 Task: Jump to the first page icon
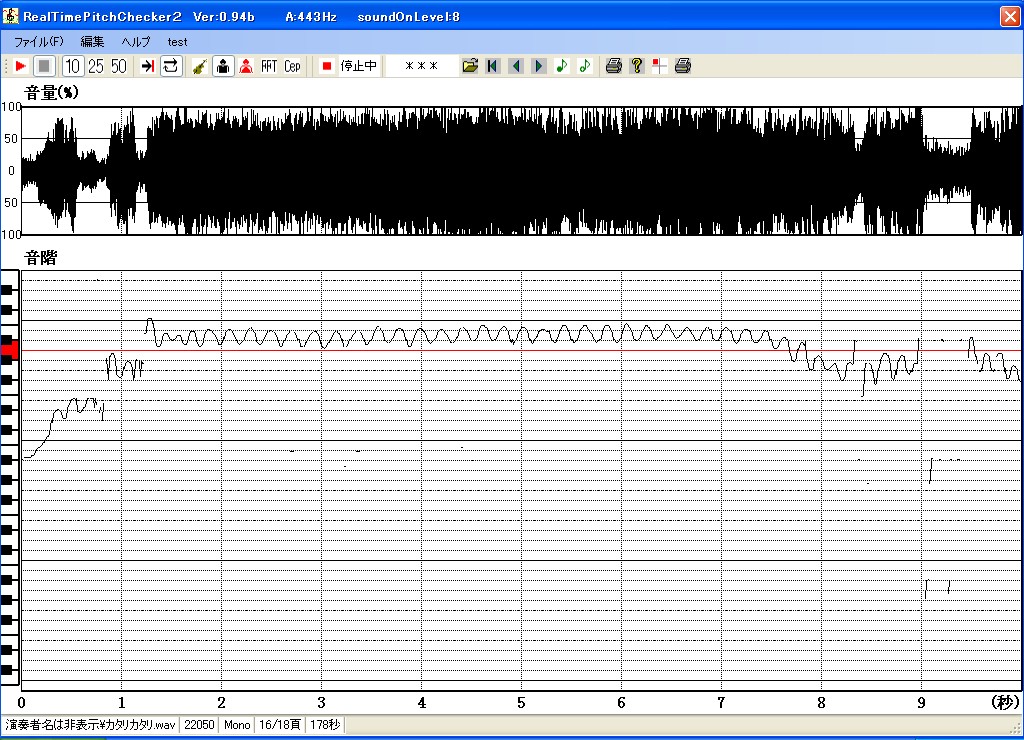pyautogui.click(x=493, y=66)
